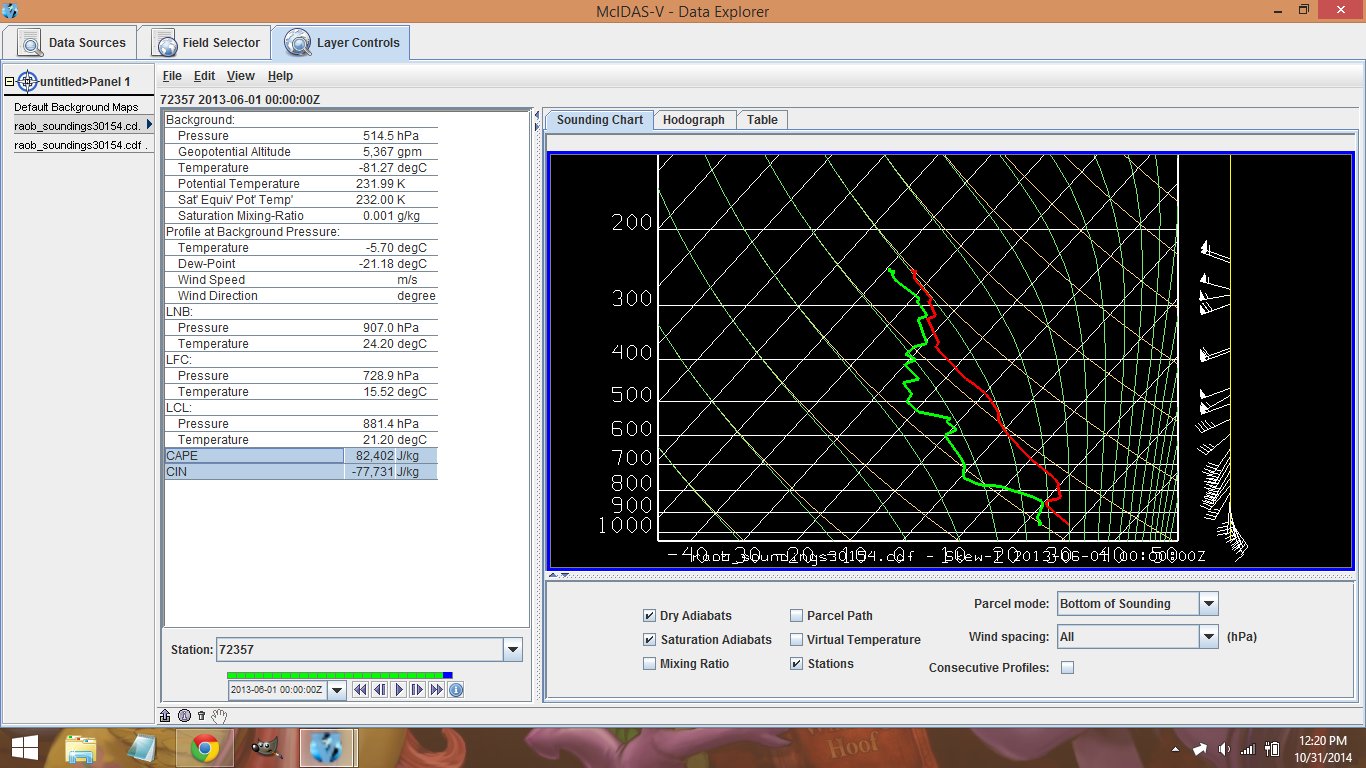
Task: Step animation one frame forward
Action: [418, 690]
